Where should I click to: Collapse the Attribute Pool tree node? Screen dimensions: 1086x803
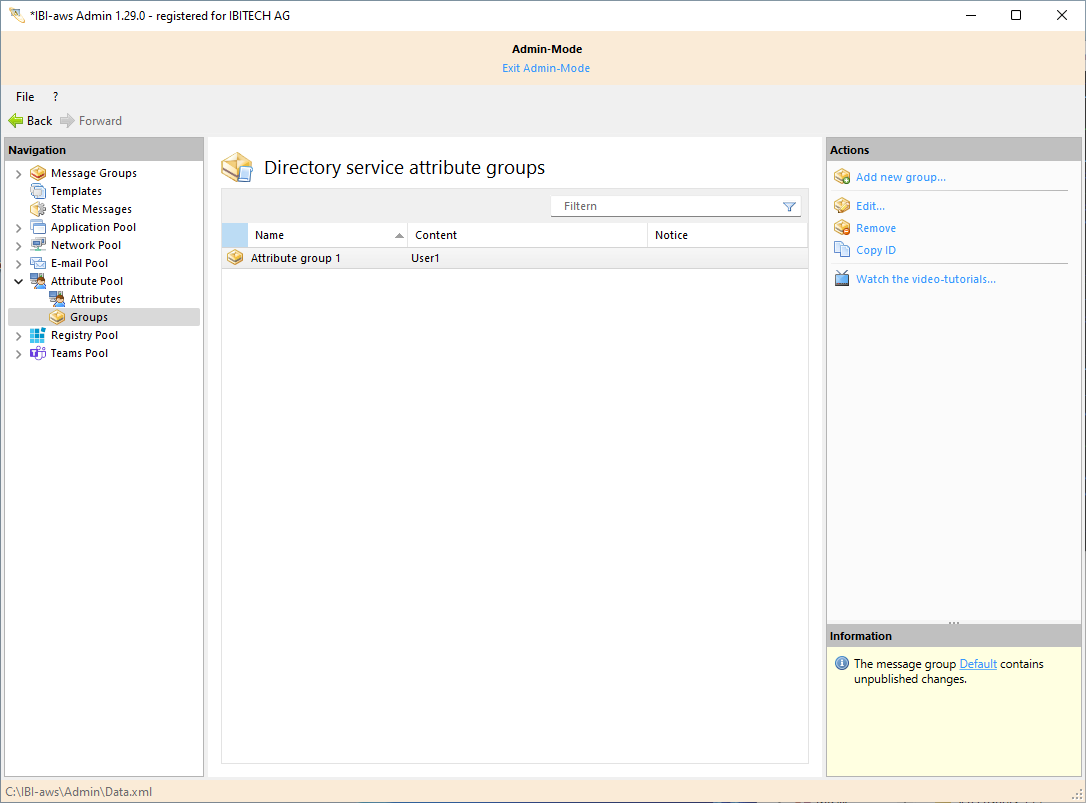pos(18,282)
